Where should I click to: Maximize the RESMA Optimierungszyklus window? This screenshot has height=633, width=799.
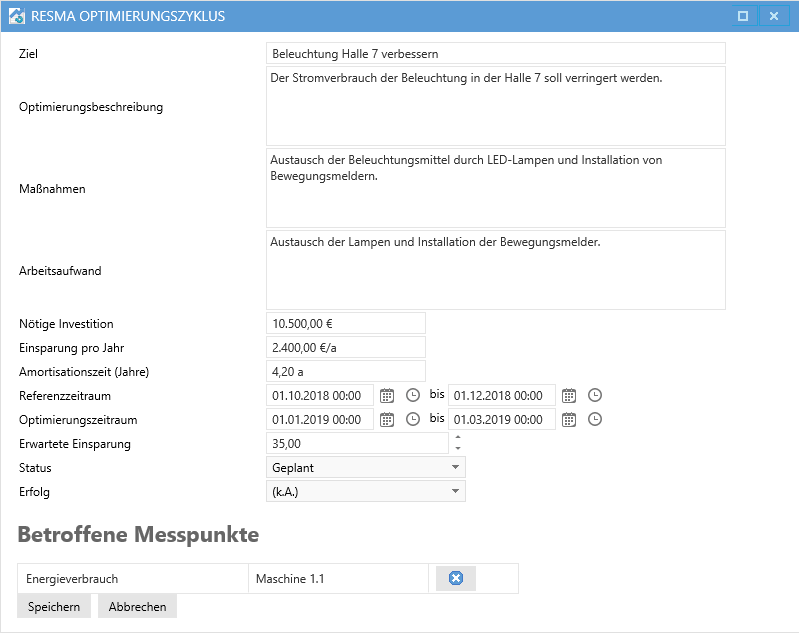pos(743,16)
